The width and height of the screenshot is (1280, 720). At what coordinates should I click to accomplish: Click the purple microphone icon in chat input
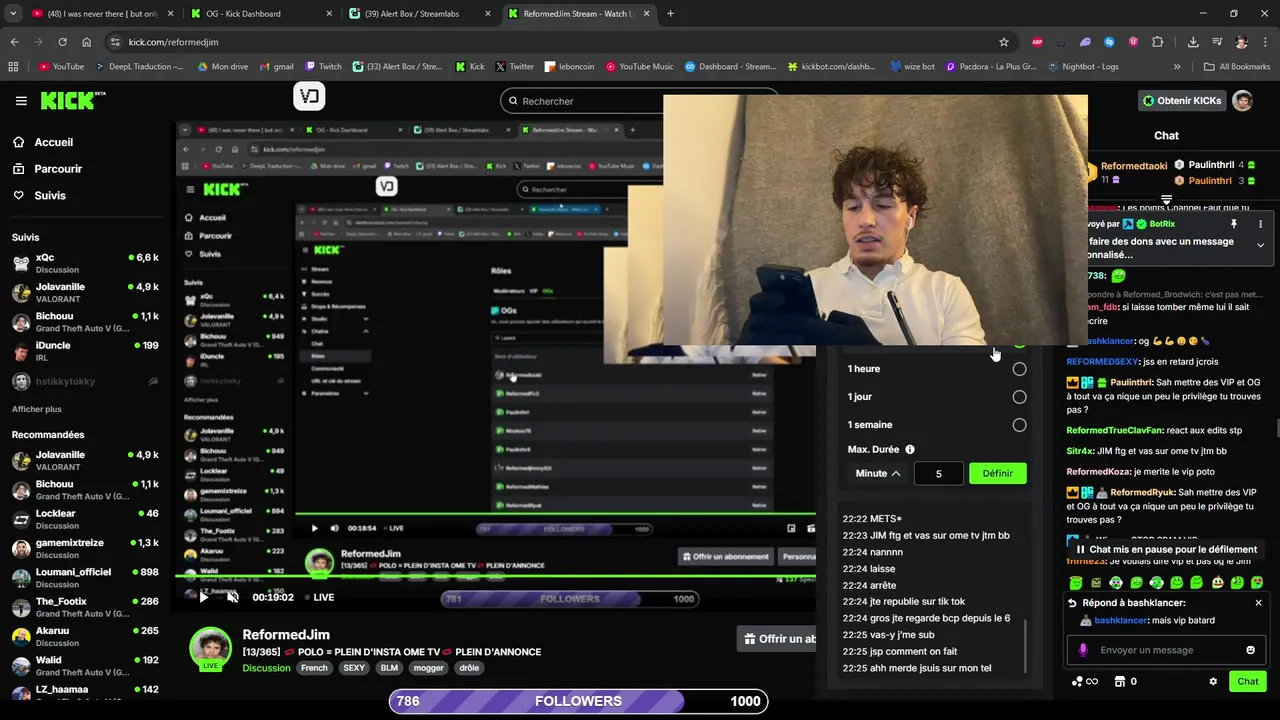click(1083, 650)
